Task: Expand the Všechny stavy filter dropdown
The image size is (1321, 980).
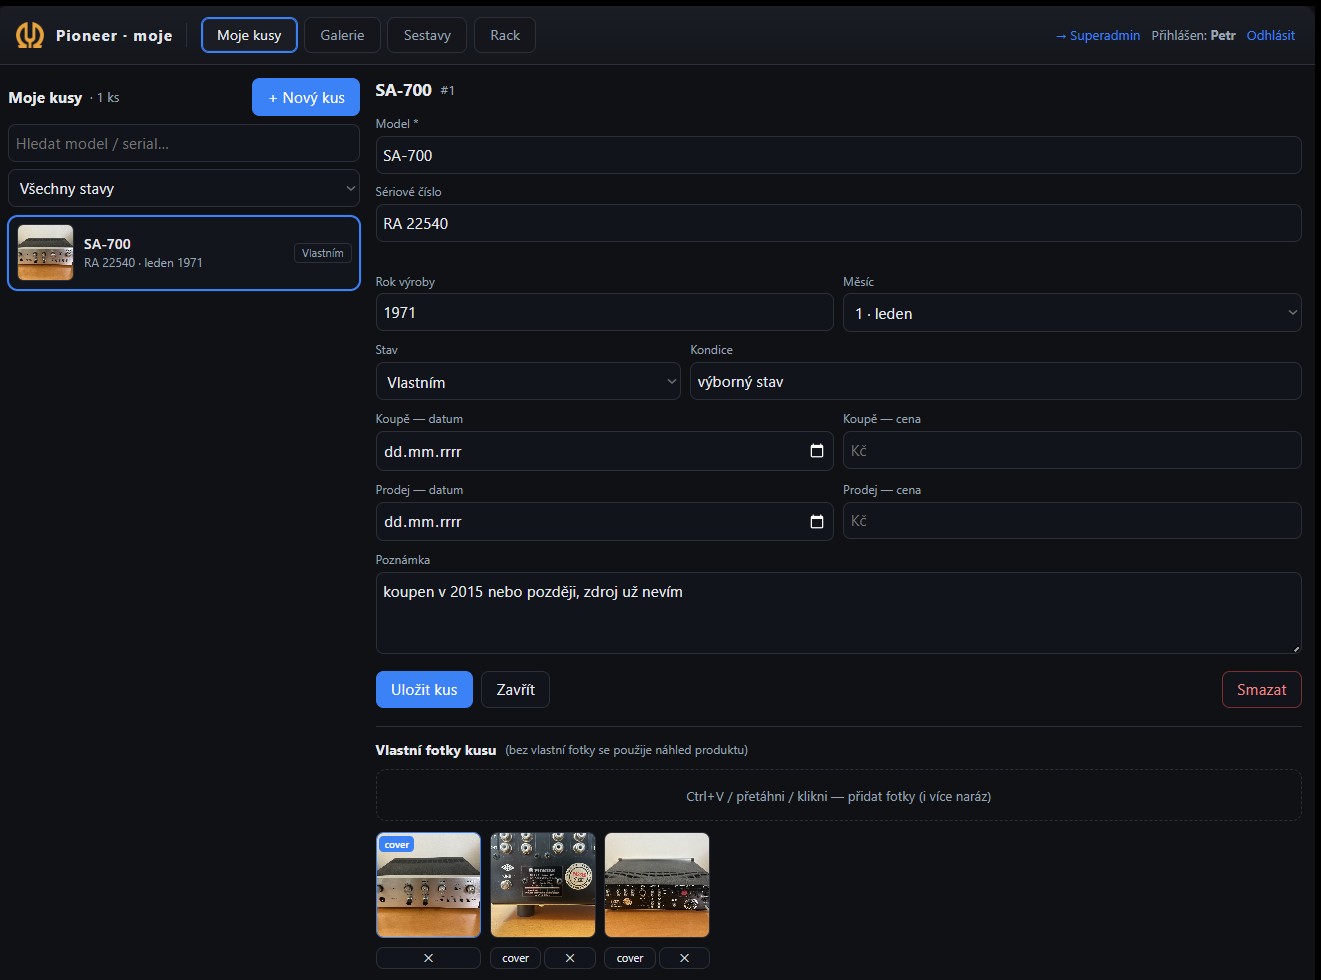Action: pyautogui.click(x=184, y=188)
